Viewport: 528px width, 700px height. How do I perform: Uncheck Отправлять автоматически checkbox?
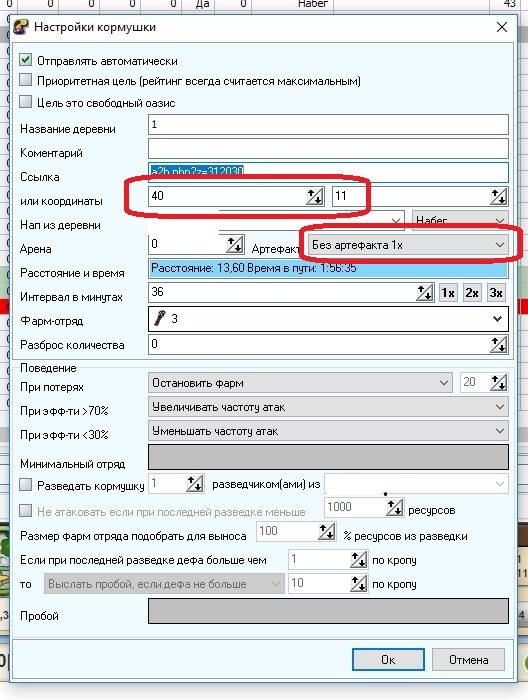(x=25, y=60)
